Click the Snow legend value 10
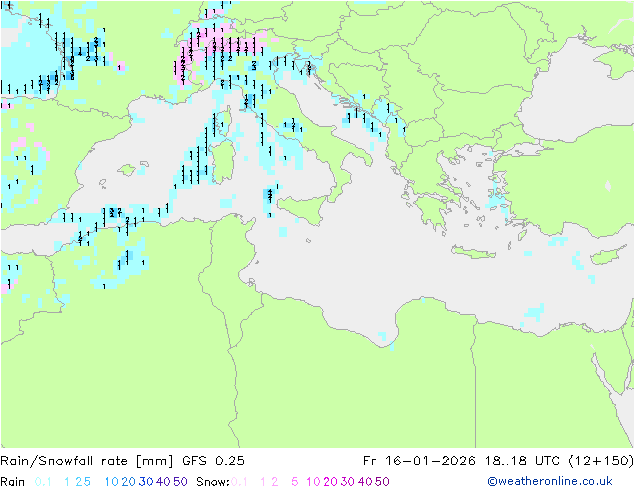The image size is (634, 490). (313, 482)
